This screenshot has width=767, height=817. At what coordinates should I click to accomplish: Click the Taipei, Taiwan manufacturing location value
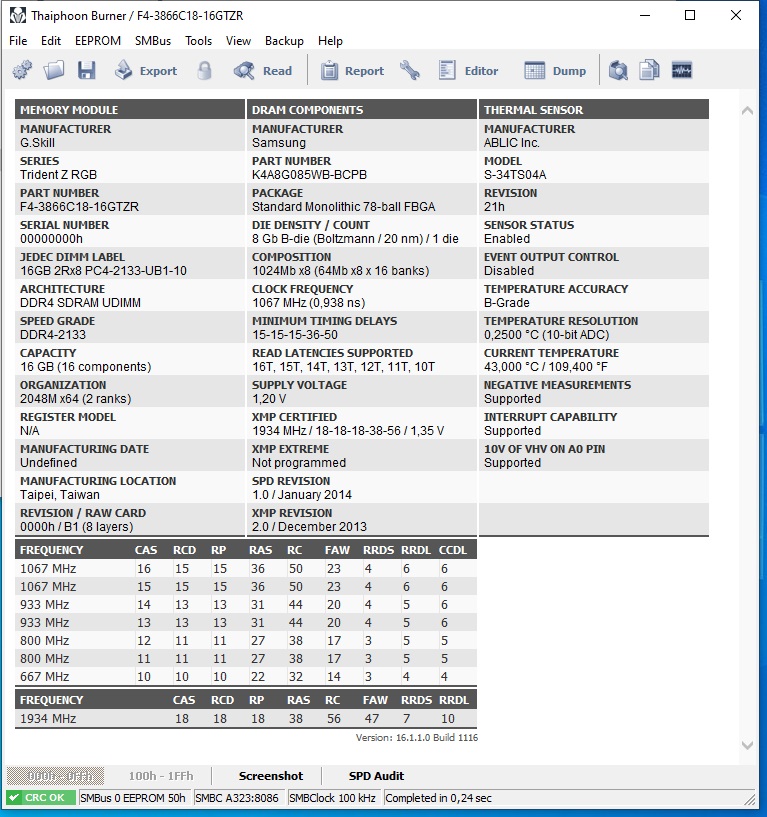tap(60, 495)
